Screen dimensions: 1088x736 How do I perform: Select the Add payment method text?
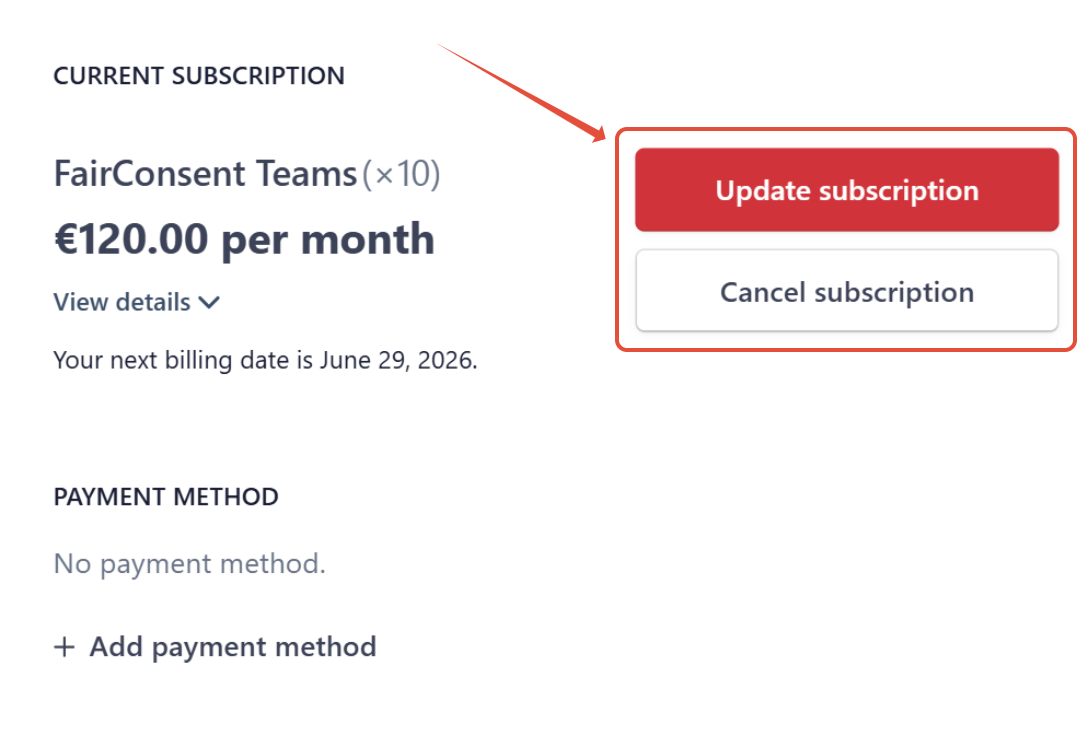click(x=232, y=647)
